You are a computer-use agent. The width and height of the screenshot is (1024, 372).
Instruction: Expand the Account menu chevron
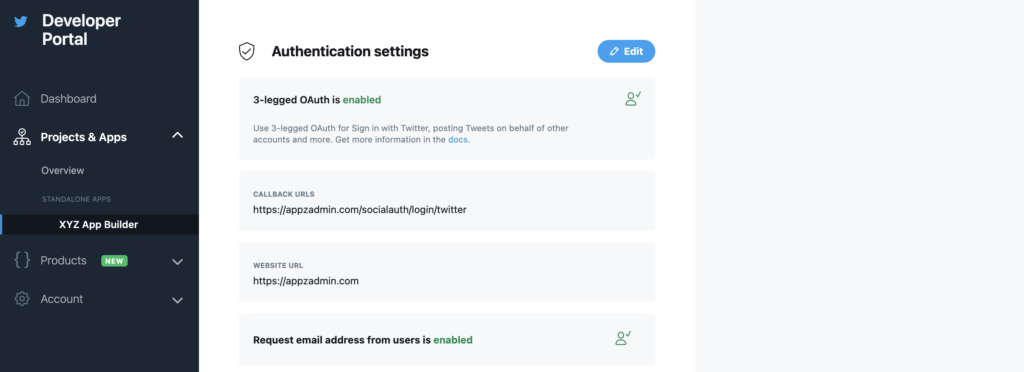tap(177, 300)
